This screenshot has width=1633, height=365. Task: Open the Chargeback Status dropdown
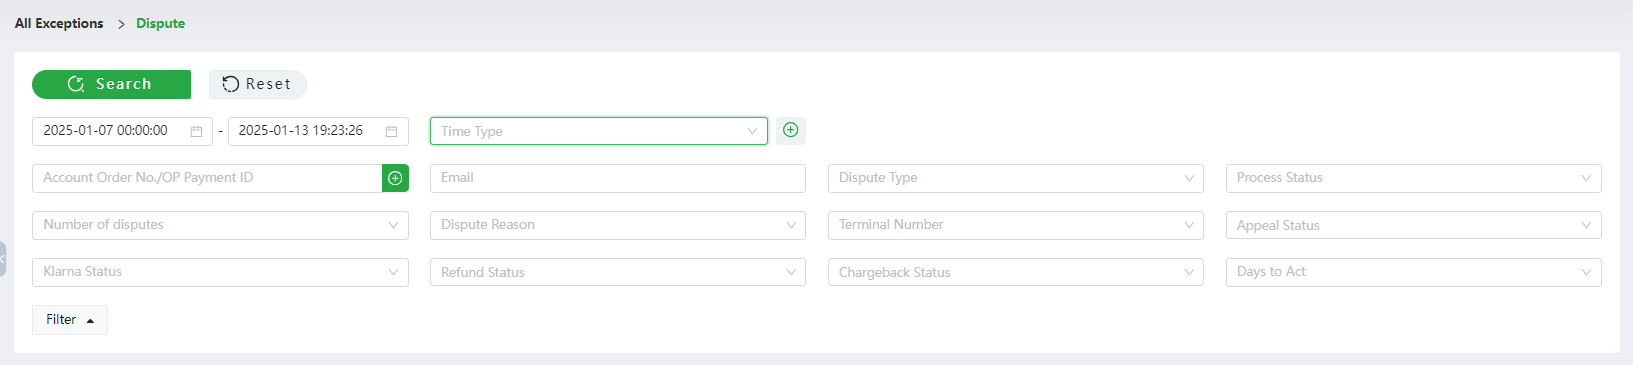pyautogui.click(x=1016, y=272)
